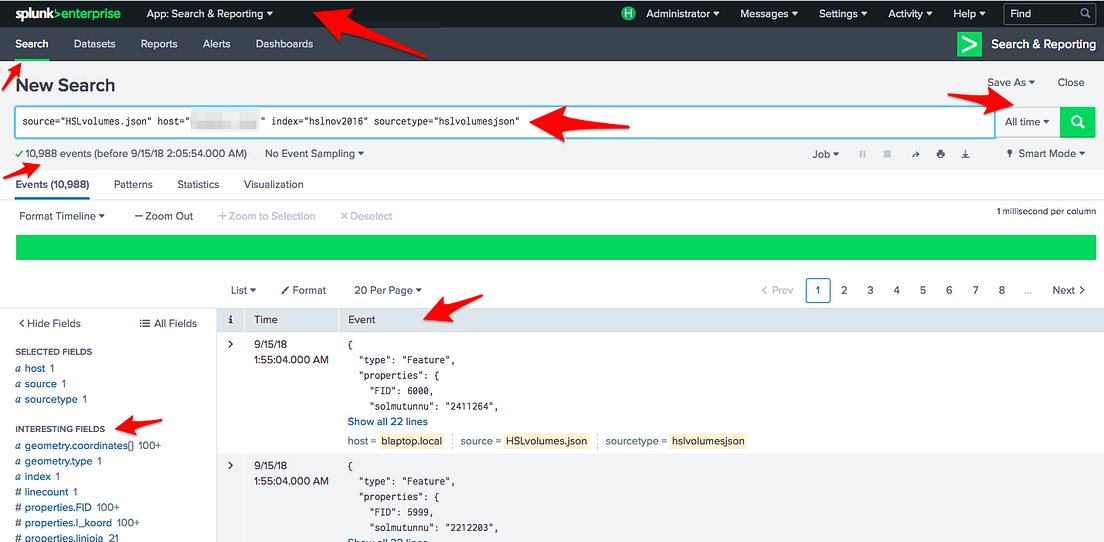1104x542 pixels.
Task: Open the Settings menu
Action: 843,13
